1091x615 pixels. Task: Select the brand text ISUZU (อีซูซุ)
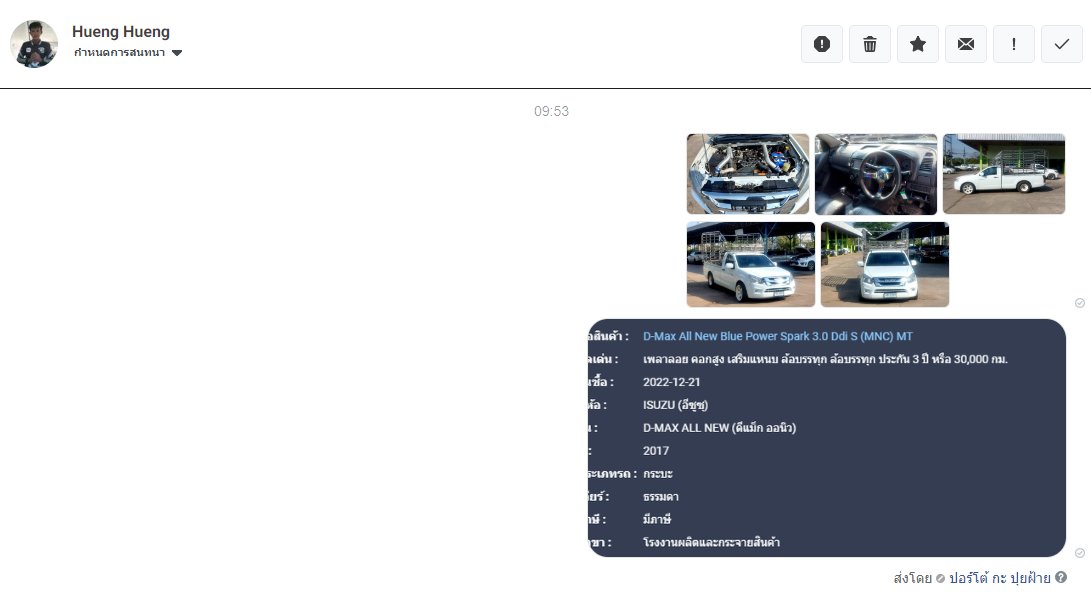pos(676,405)
